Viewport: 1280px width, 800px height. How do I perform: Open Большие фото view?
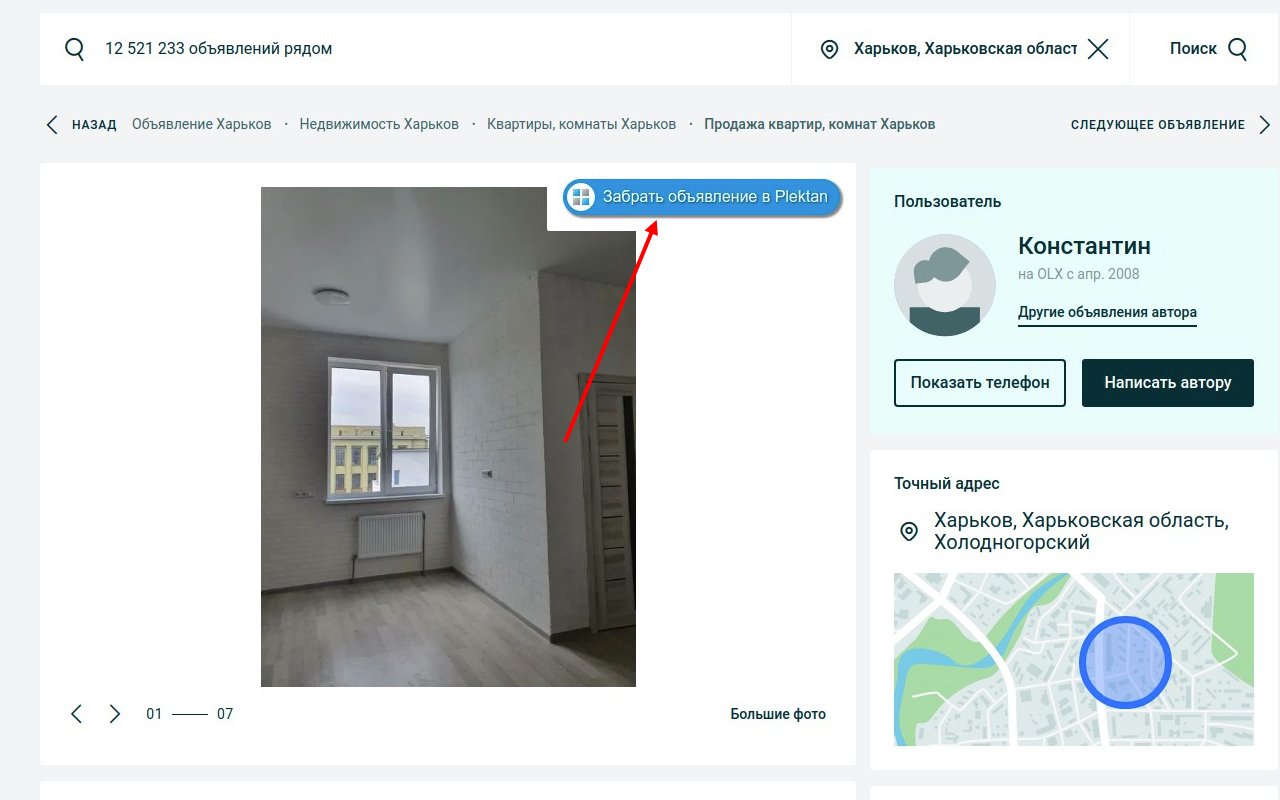click(x=778, y=713)
